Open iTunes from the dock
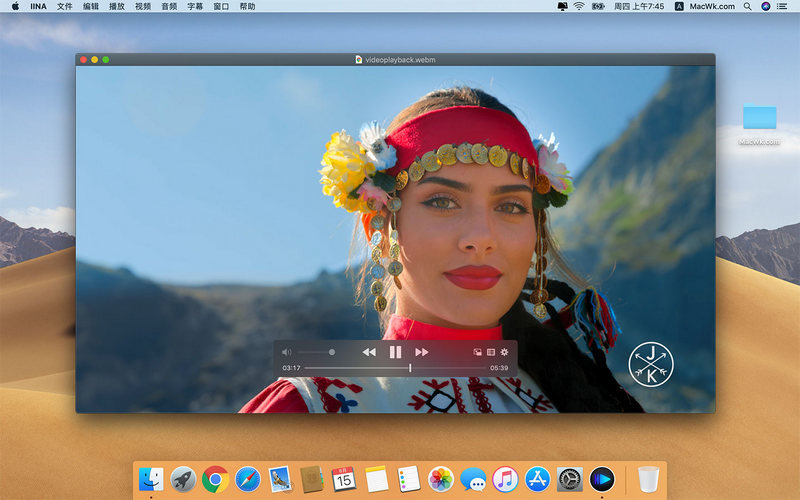Image resolution: width=800 pixels, height=500 pixels. [x=505, y=479]
